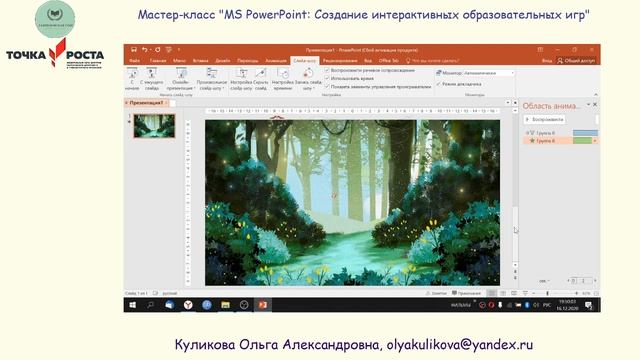Image resolution: width=640 pixels, height=360 pixels.
Task: Open the Windows Start menu
Action: (x=132, y=305)
